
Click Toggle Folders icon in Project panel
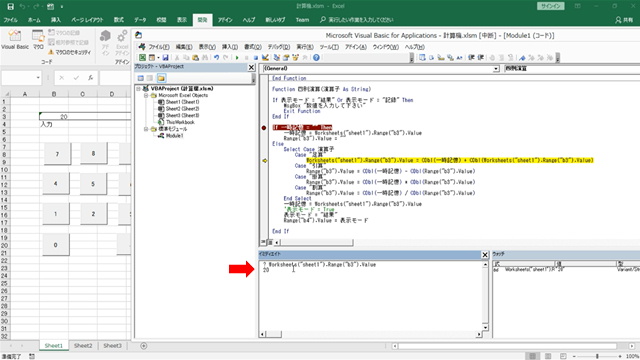(x=161, y=78)
